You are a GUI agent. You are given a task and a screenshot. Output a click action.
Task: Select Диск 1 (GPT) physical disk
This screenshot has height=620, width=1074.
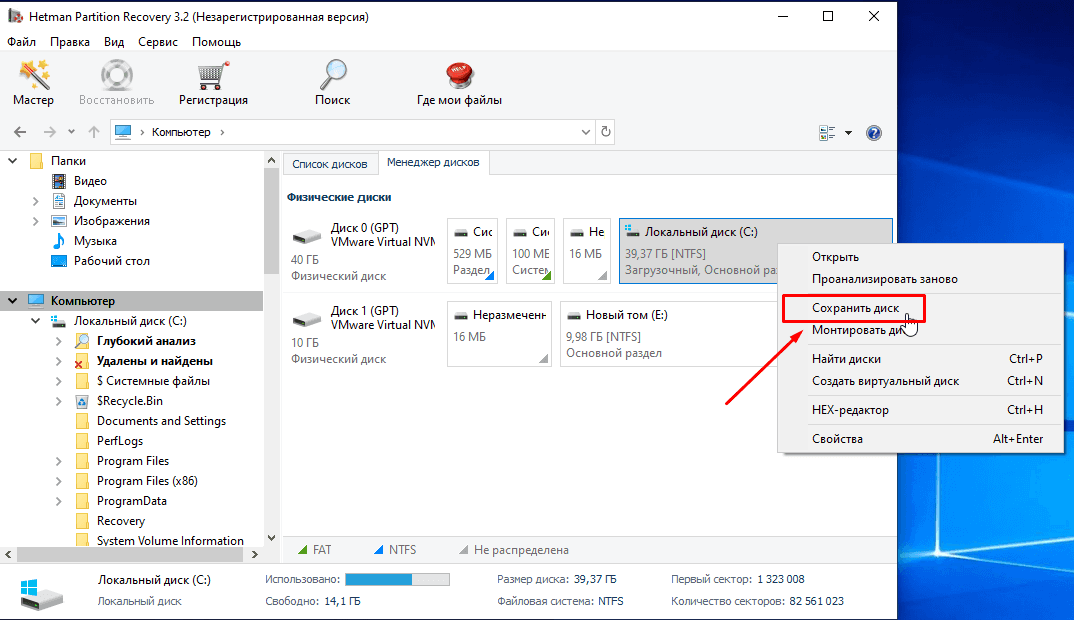click(364, 334)
